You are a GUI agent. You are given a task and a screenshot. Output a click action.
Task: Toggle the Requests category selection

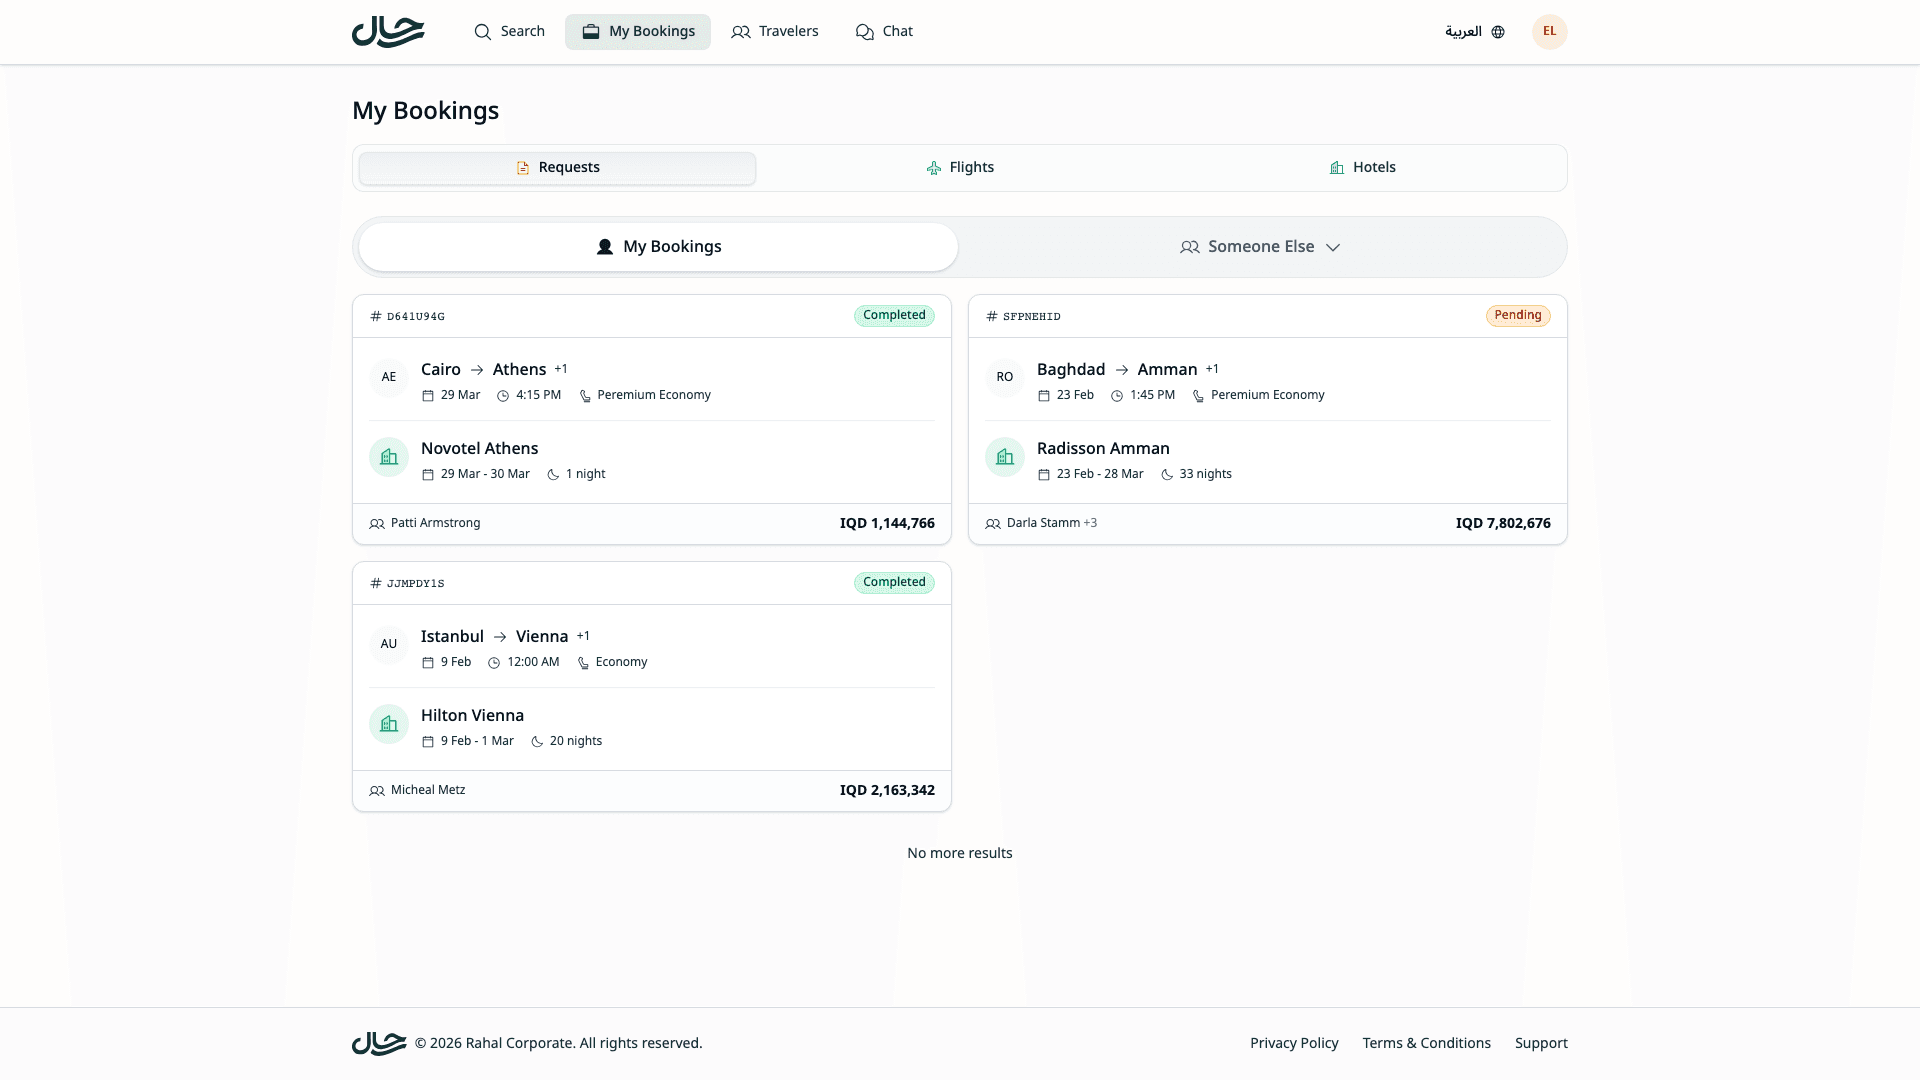point(557,167)
